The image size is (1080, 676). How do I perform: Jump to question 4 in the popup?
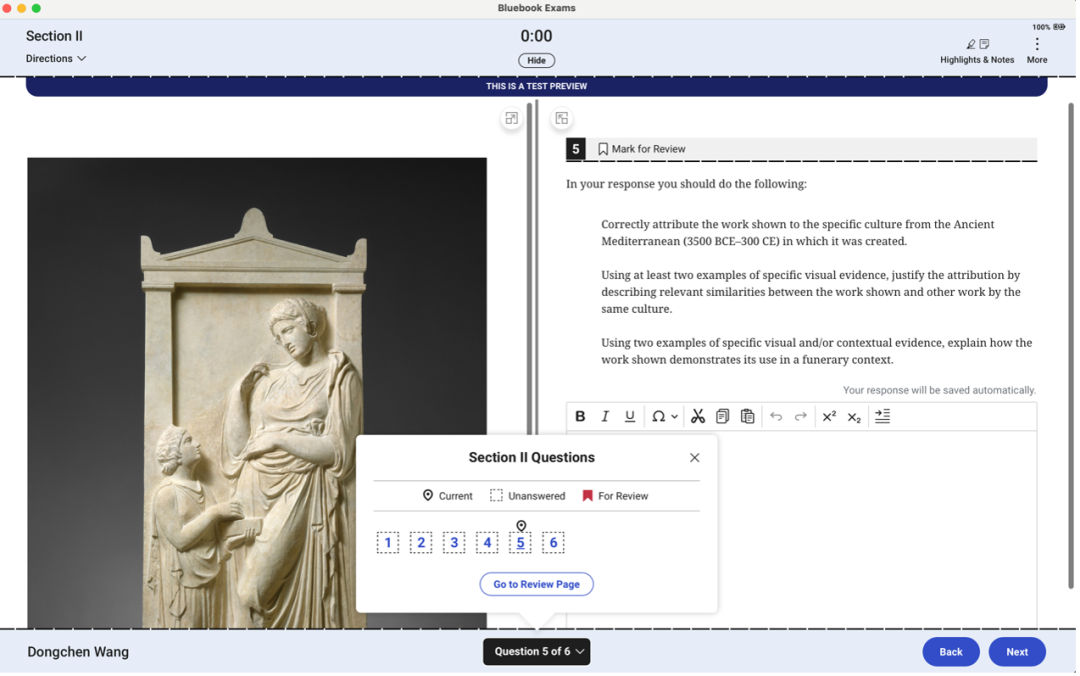(487, 542)
